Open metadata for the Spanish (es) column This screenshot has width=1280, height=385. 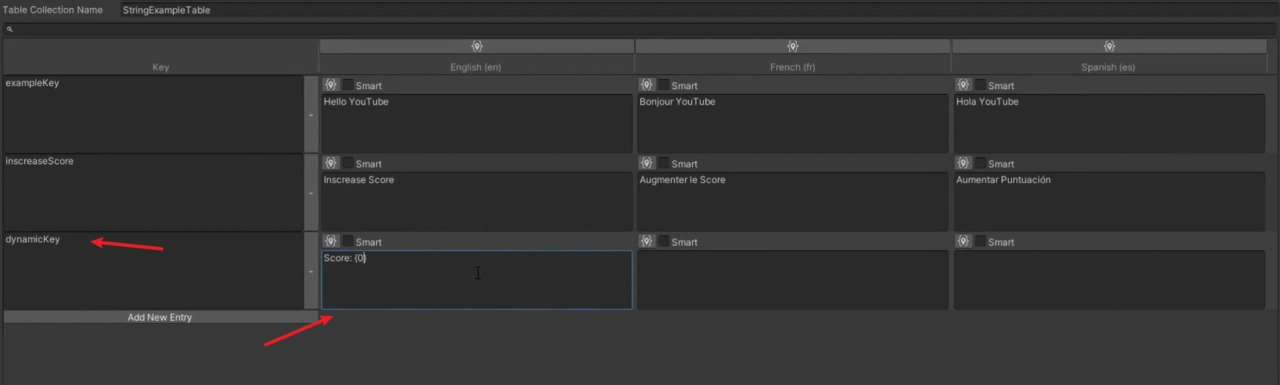[x=1110, y=46]
